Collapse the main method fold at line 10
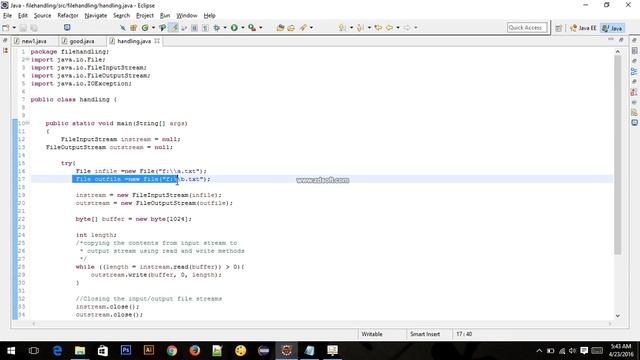The width and height of the screenshot is (640, 360). (x=28, y=123)
